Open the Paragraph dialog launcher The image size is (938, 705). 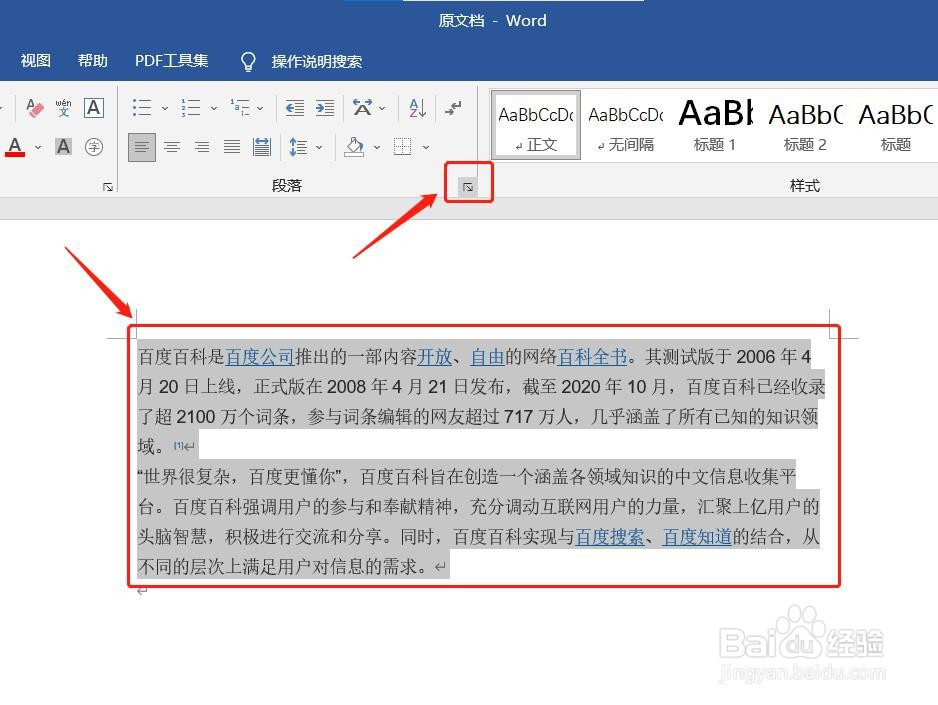pos(468,187)
